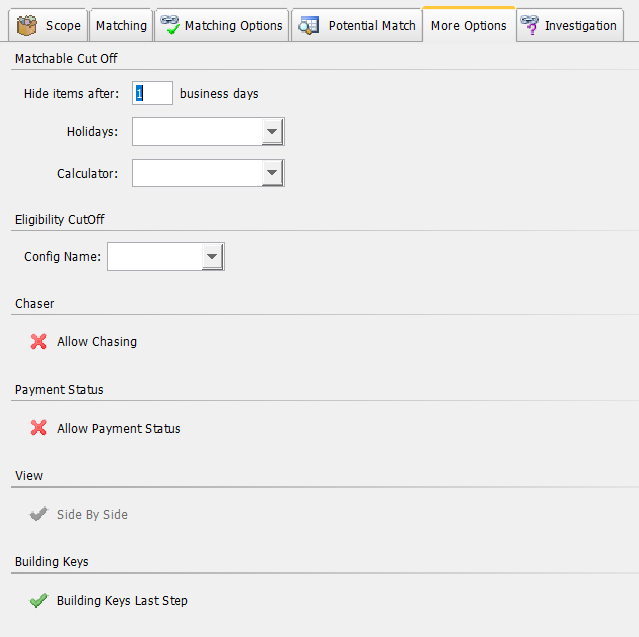Click the green check beside Building Keys Last Step
Viewport: 639px width, 637px height.
click(39, 600)
